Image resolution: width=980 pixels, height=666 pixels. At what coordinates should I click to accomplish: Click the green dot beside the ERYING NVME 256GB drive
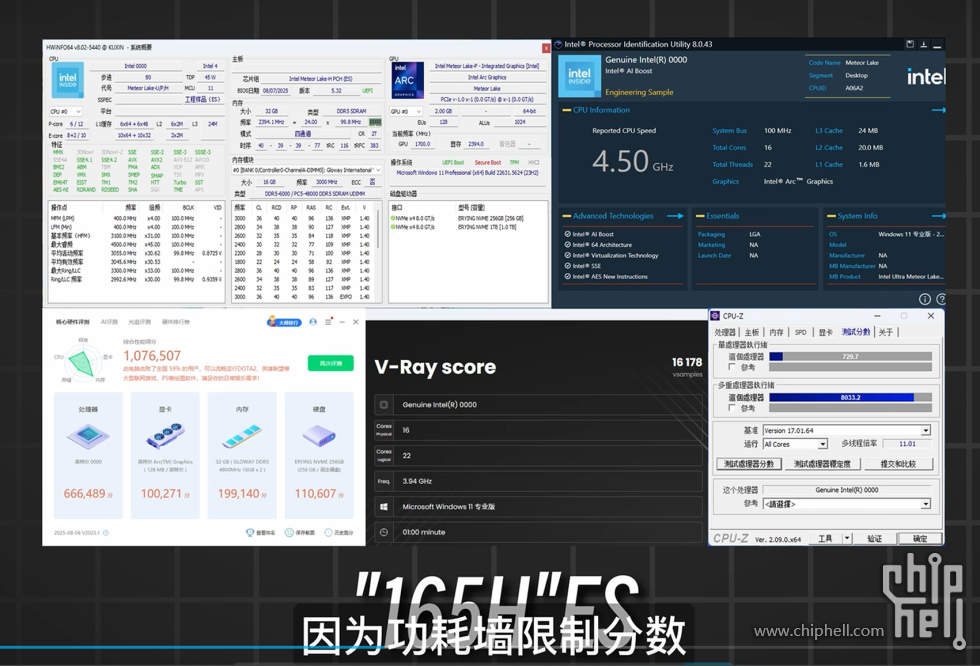[393, 219]
